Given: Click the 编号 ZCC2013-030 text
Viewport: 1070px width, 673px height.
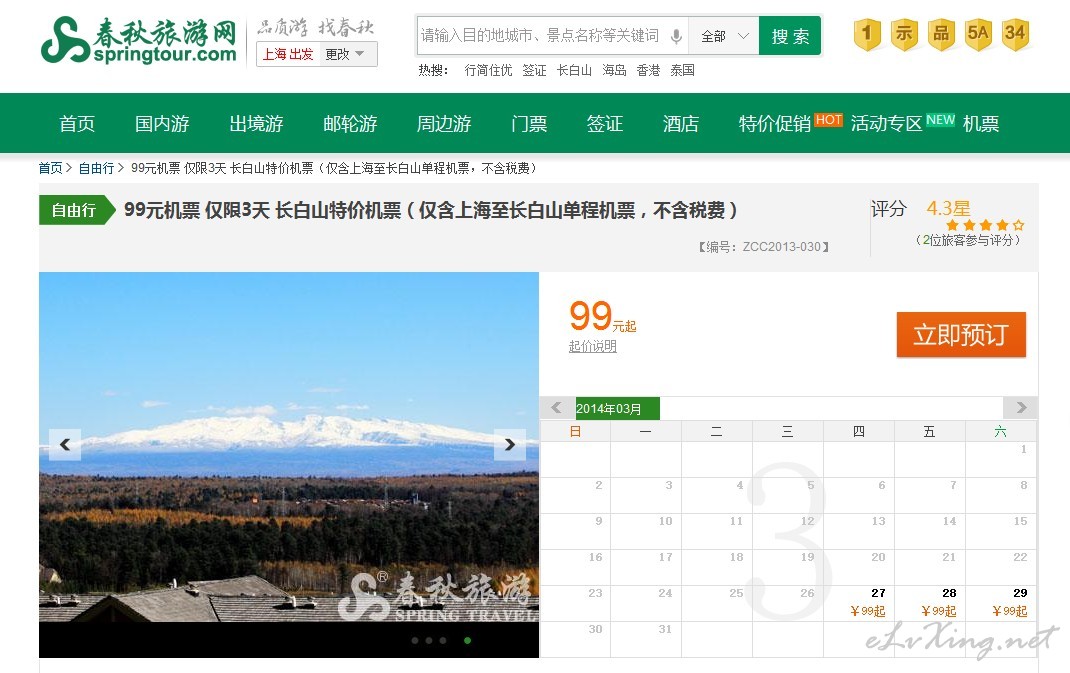Looking at the screenshot, I should [x=763, y=247].
